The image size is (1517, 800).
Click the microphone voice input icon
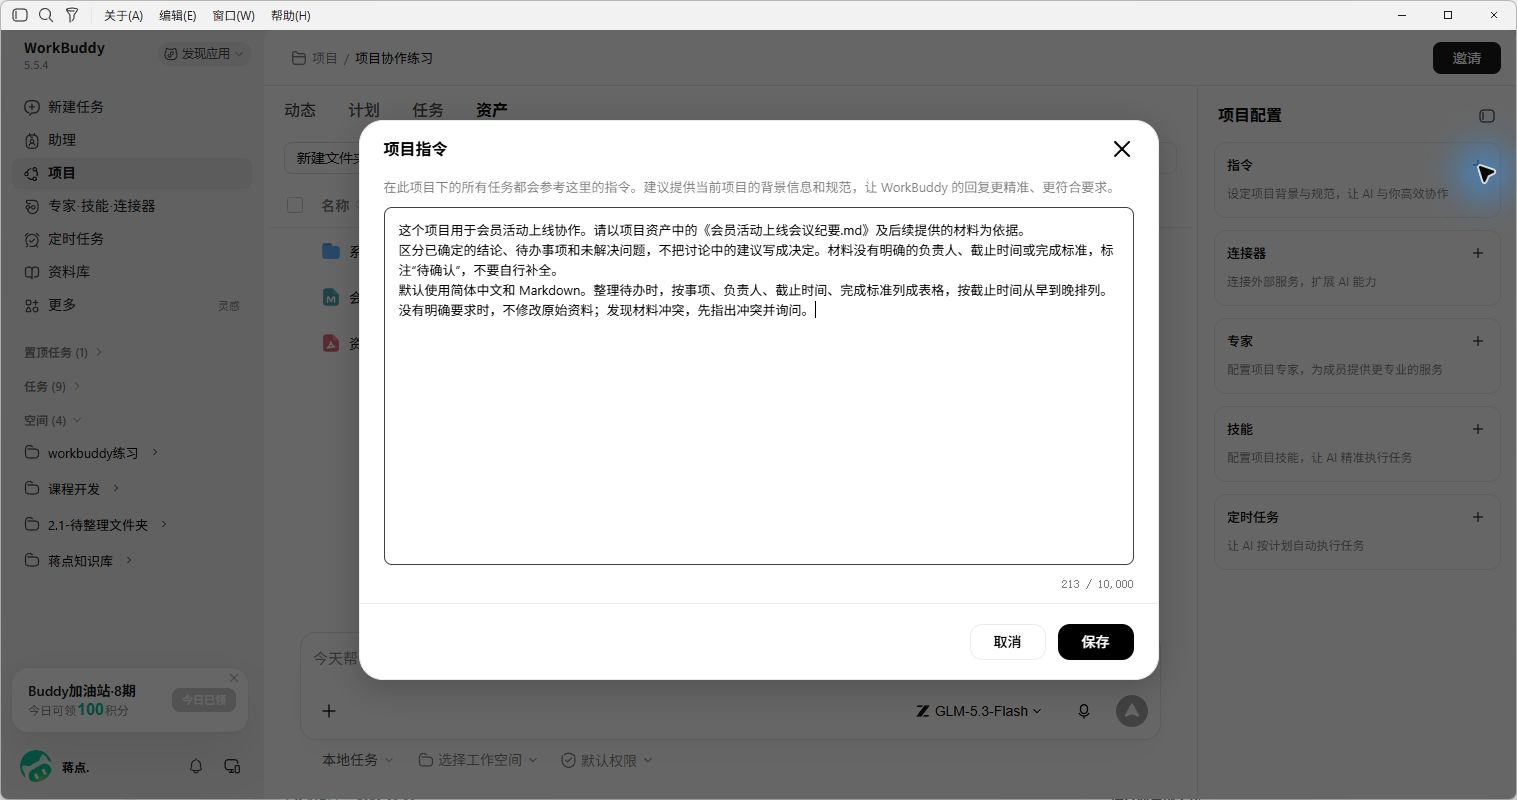point(1083,711)
